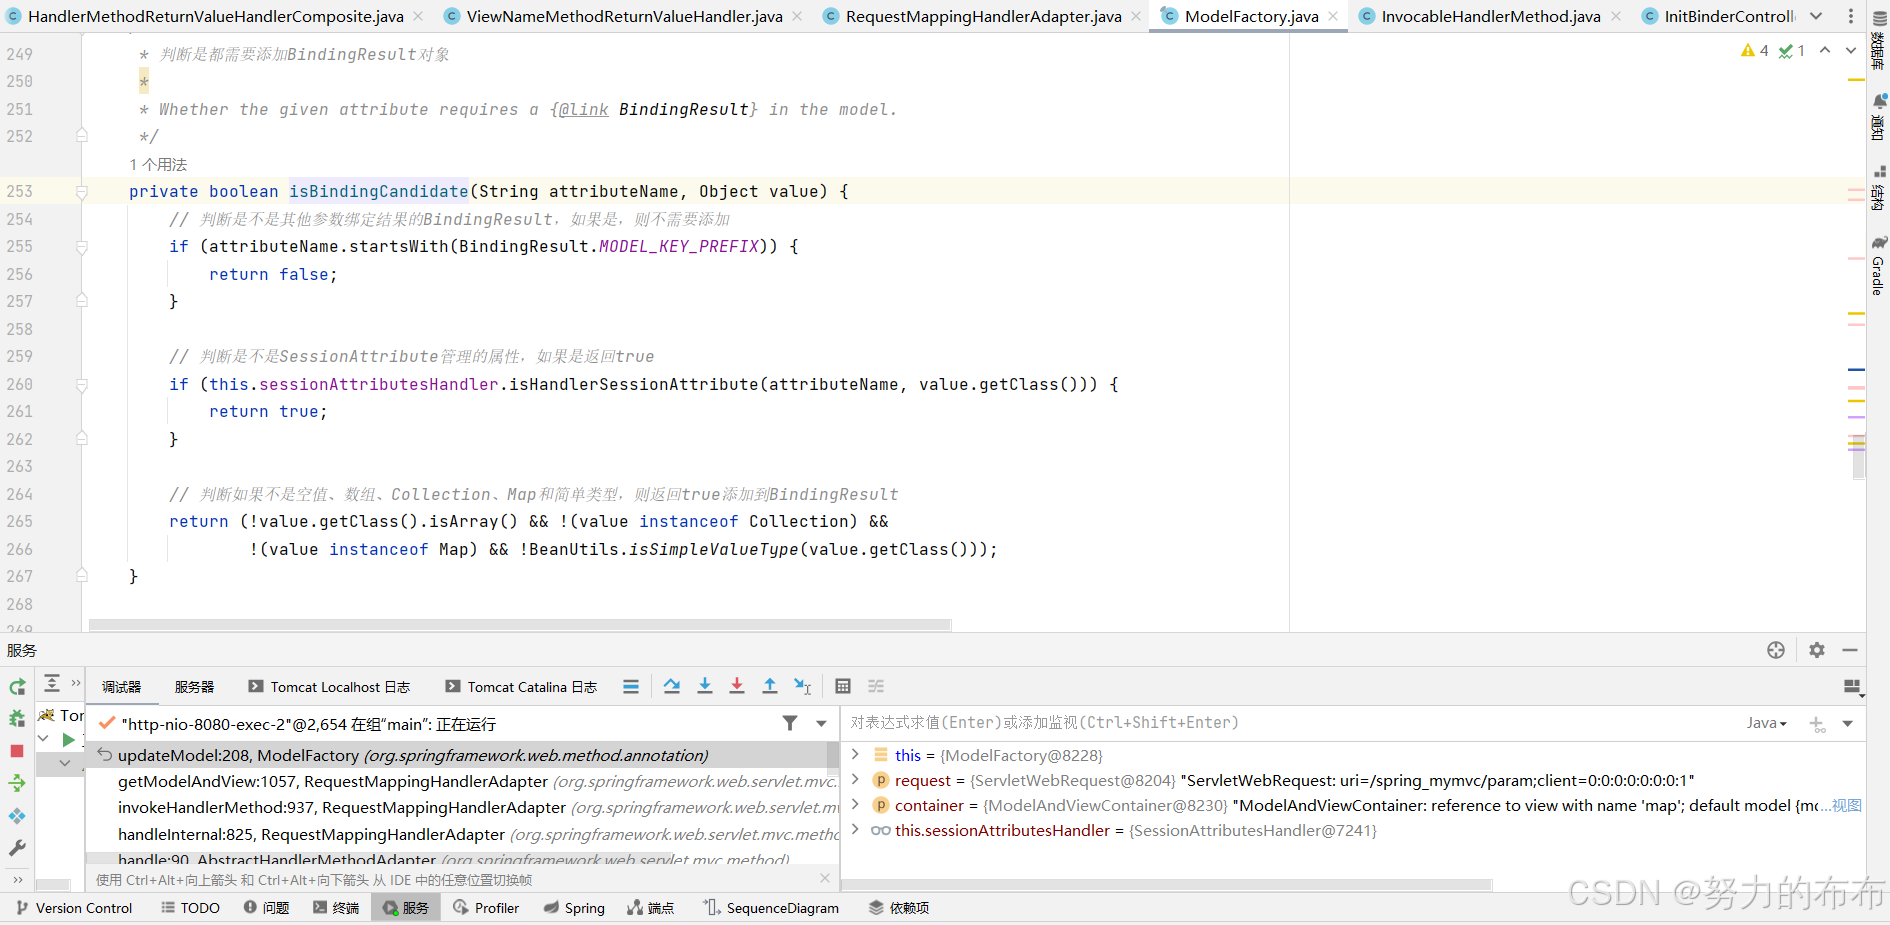The width and height of the screenshot is (1890, 925).
Task: Open Tomcat Catalina 日志 tab
Action: pyautogui.click(x=521, y=687)
